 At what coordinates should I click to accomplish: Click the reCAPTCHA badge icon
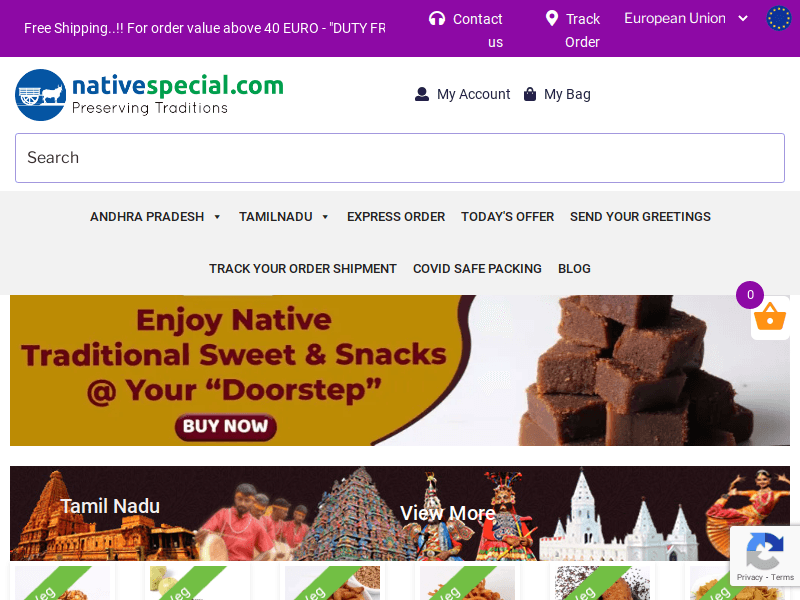[765, 552]
